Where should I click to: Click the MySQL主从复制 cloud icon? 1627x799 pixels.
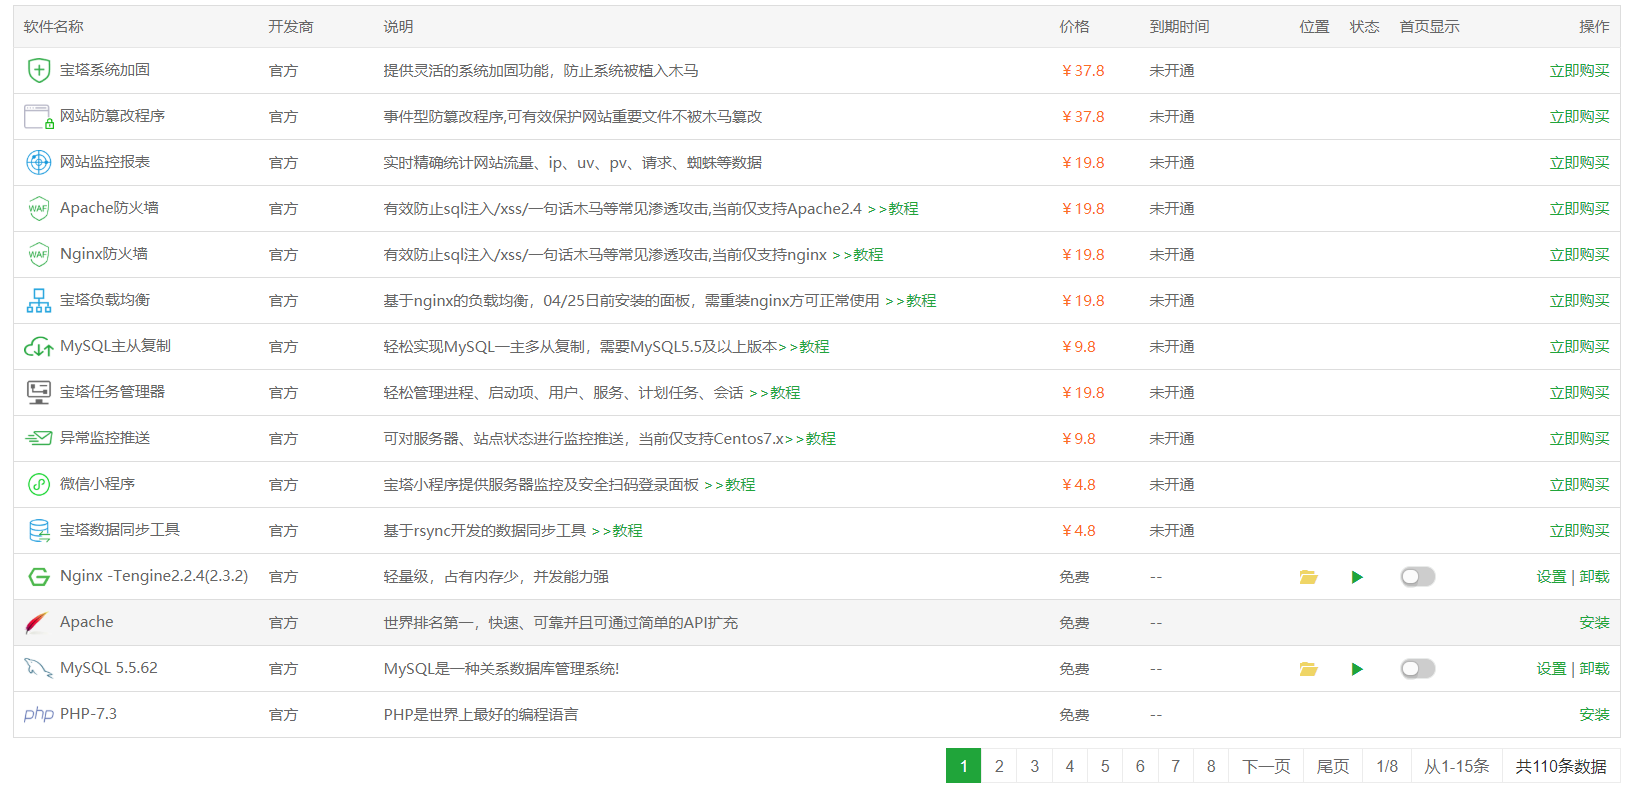pyautogui.click(x=38, y=347)
